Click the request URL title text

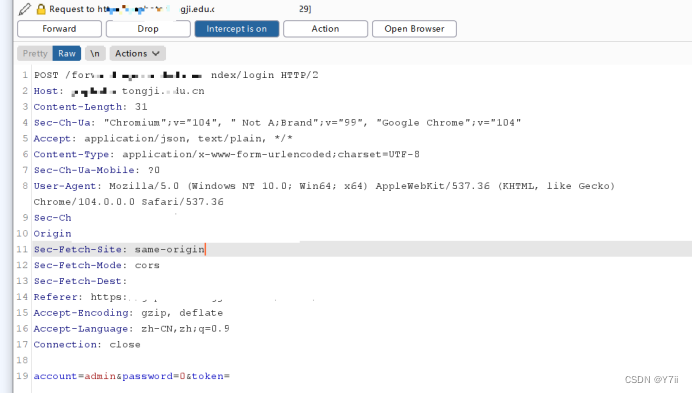pyautogui.click(x=180, y=9)
